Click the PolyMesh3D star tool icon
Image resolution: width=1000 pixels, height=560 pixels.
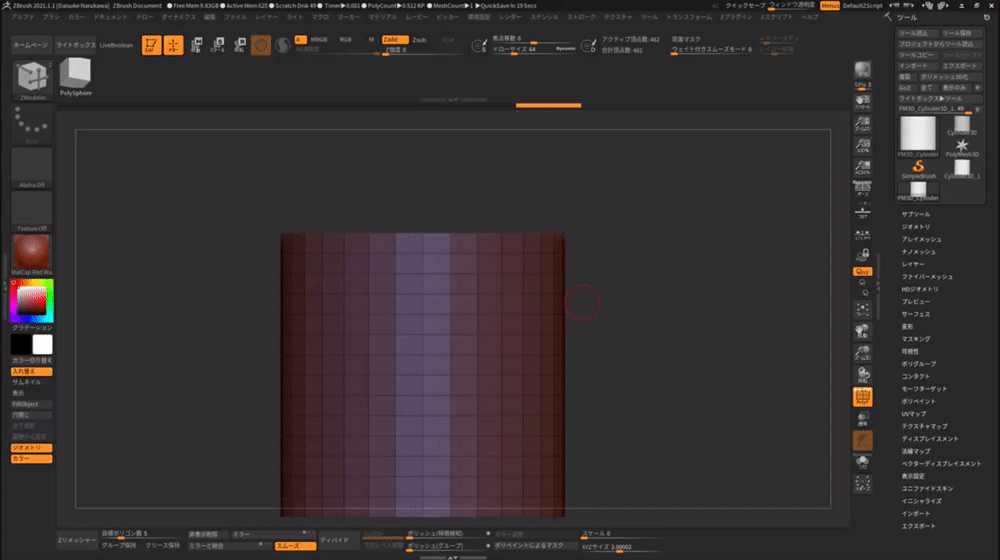962,146
